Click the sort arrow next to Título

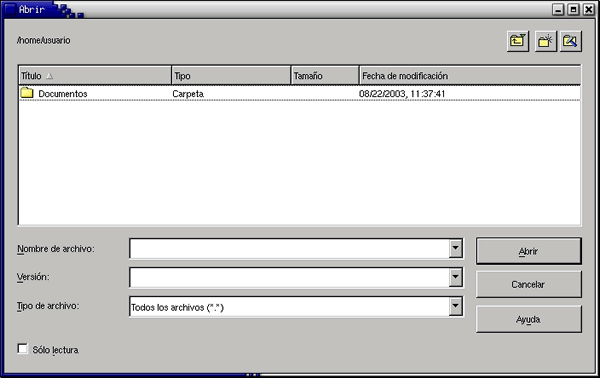click(50, 76)
